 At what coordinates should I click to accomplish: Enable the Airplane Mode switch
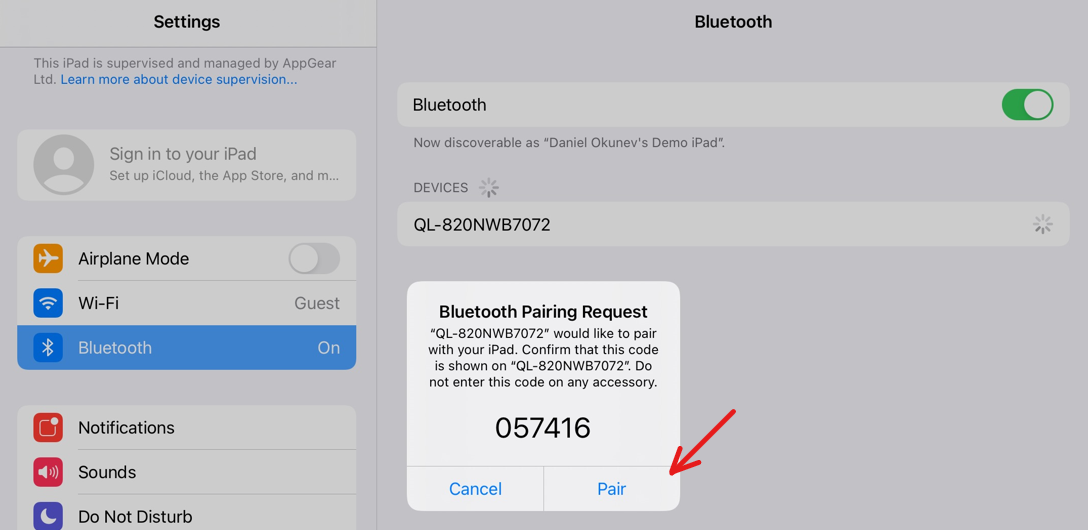[314, 259]
